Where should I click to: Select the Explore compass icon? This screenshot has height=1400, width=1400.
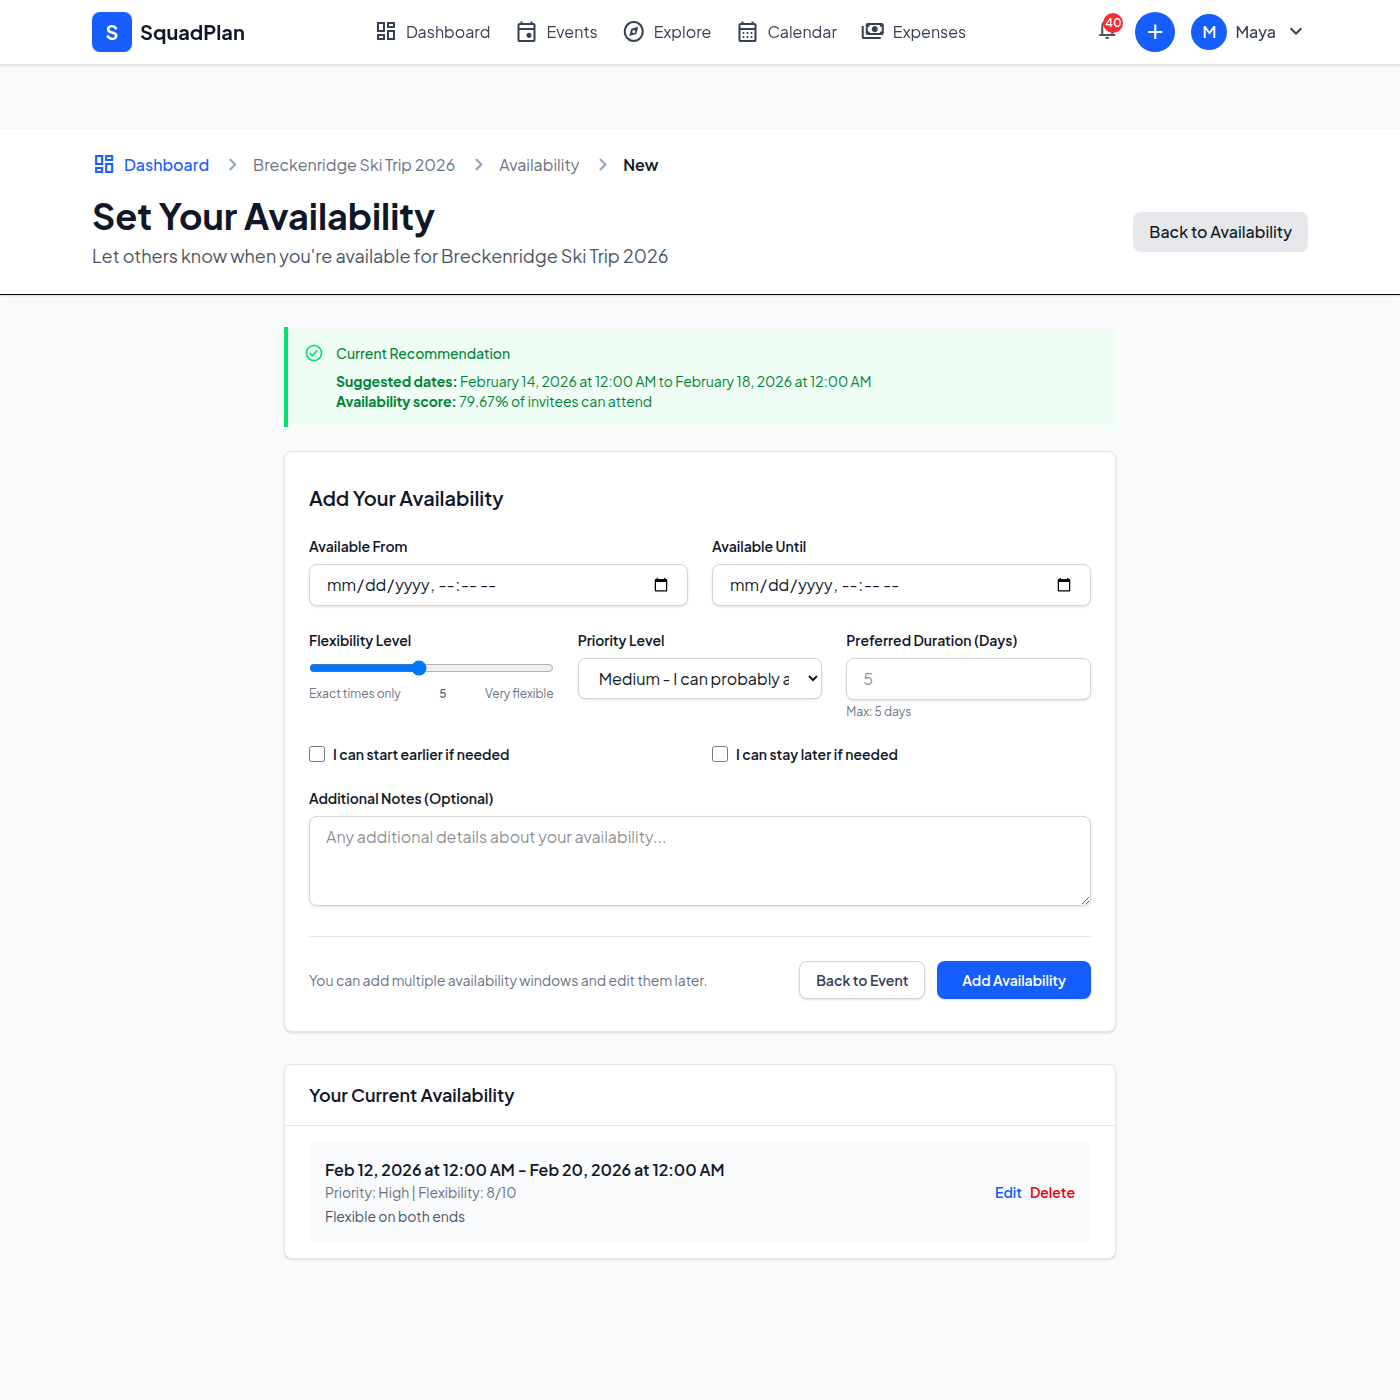pos(634,31)
